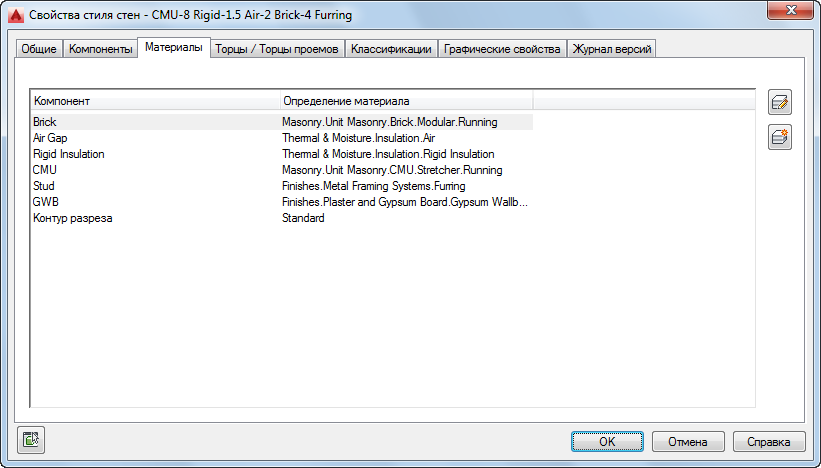Open the Графические свойства tab
This screenshot has height=468, width=821.
[x=502, y=49]
